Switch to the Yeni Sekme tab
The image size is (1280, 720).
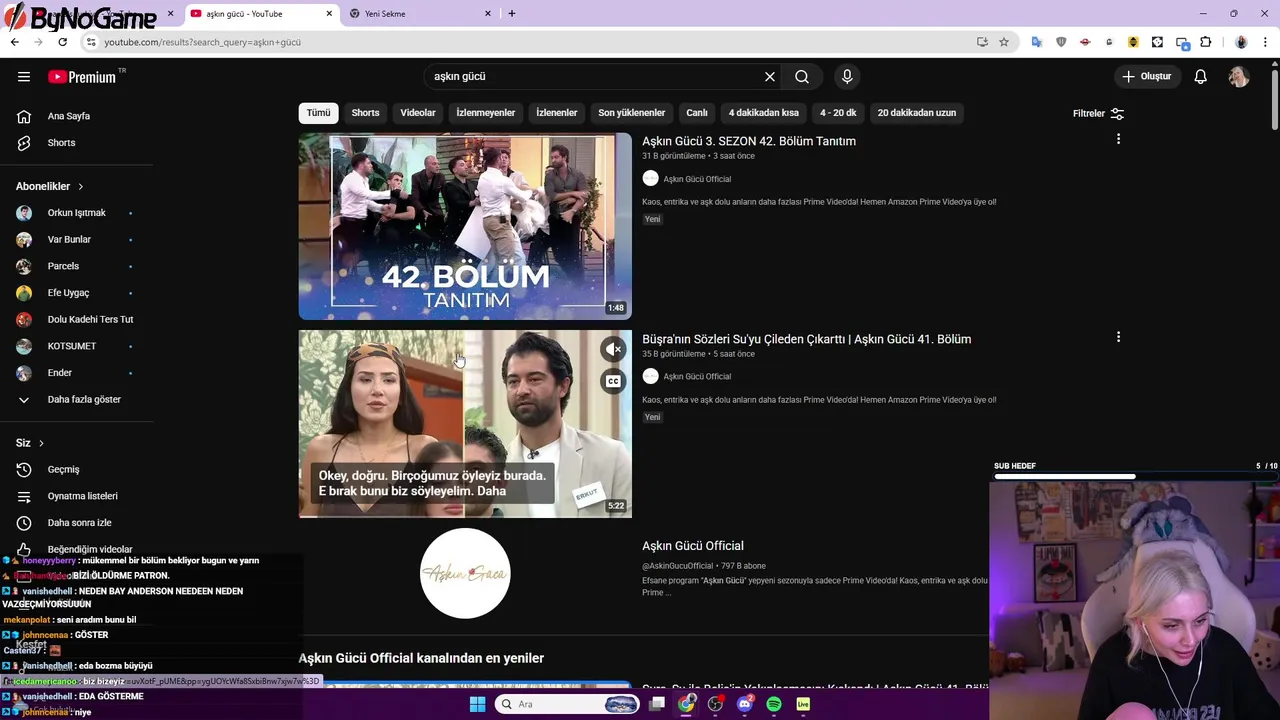(418, 14)
